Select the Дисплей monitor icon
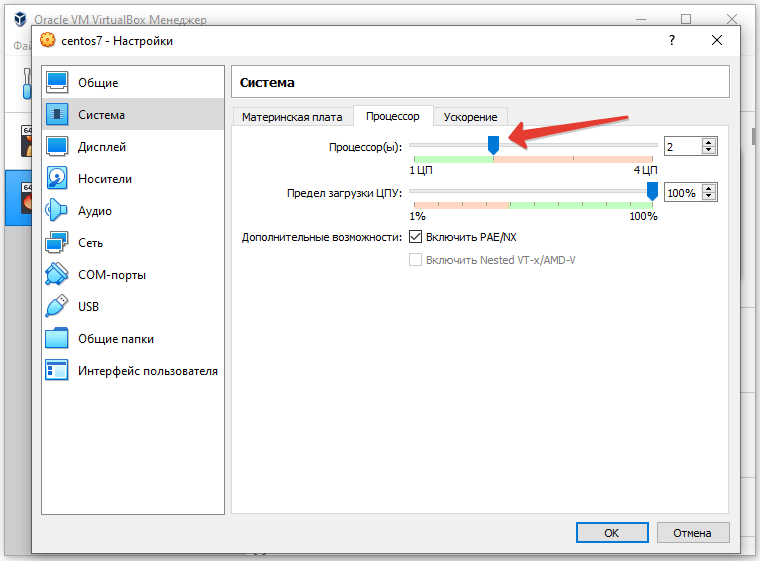 57,146
